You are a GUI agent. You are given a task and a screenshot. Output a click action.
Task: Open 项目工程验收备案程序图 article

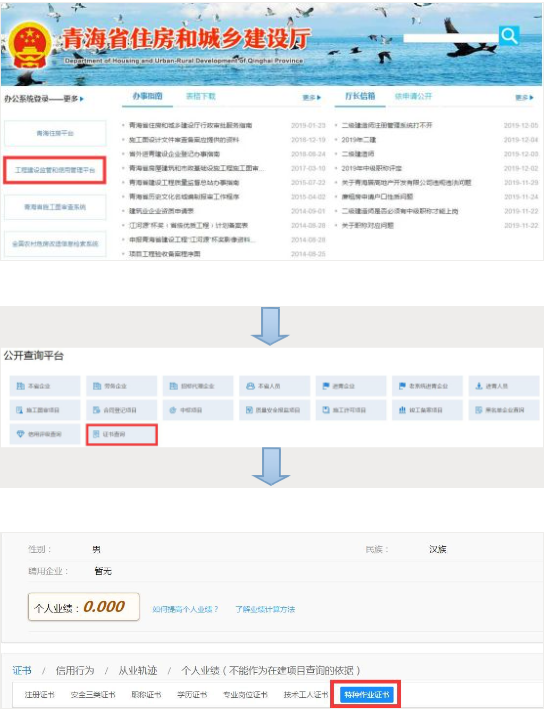coord(165,254)
